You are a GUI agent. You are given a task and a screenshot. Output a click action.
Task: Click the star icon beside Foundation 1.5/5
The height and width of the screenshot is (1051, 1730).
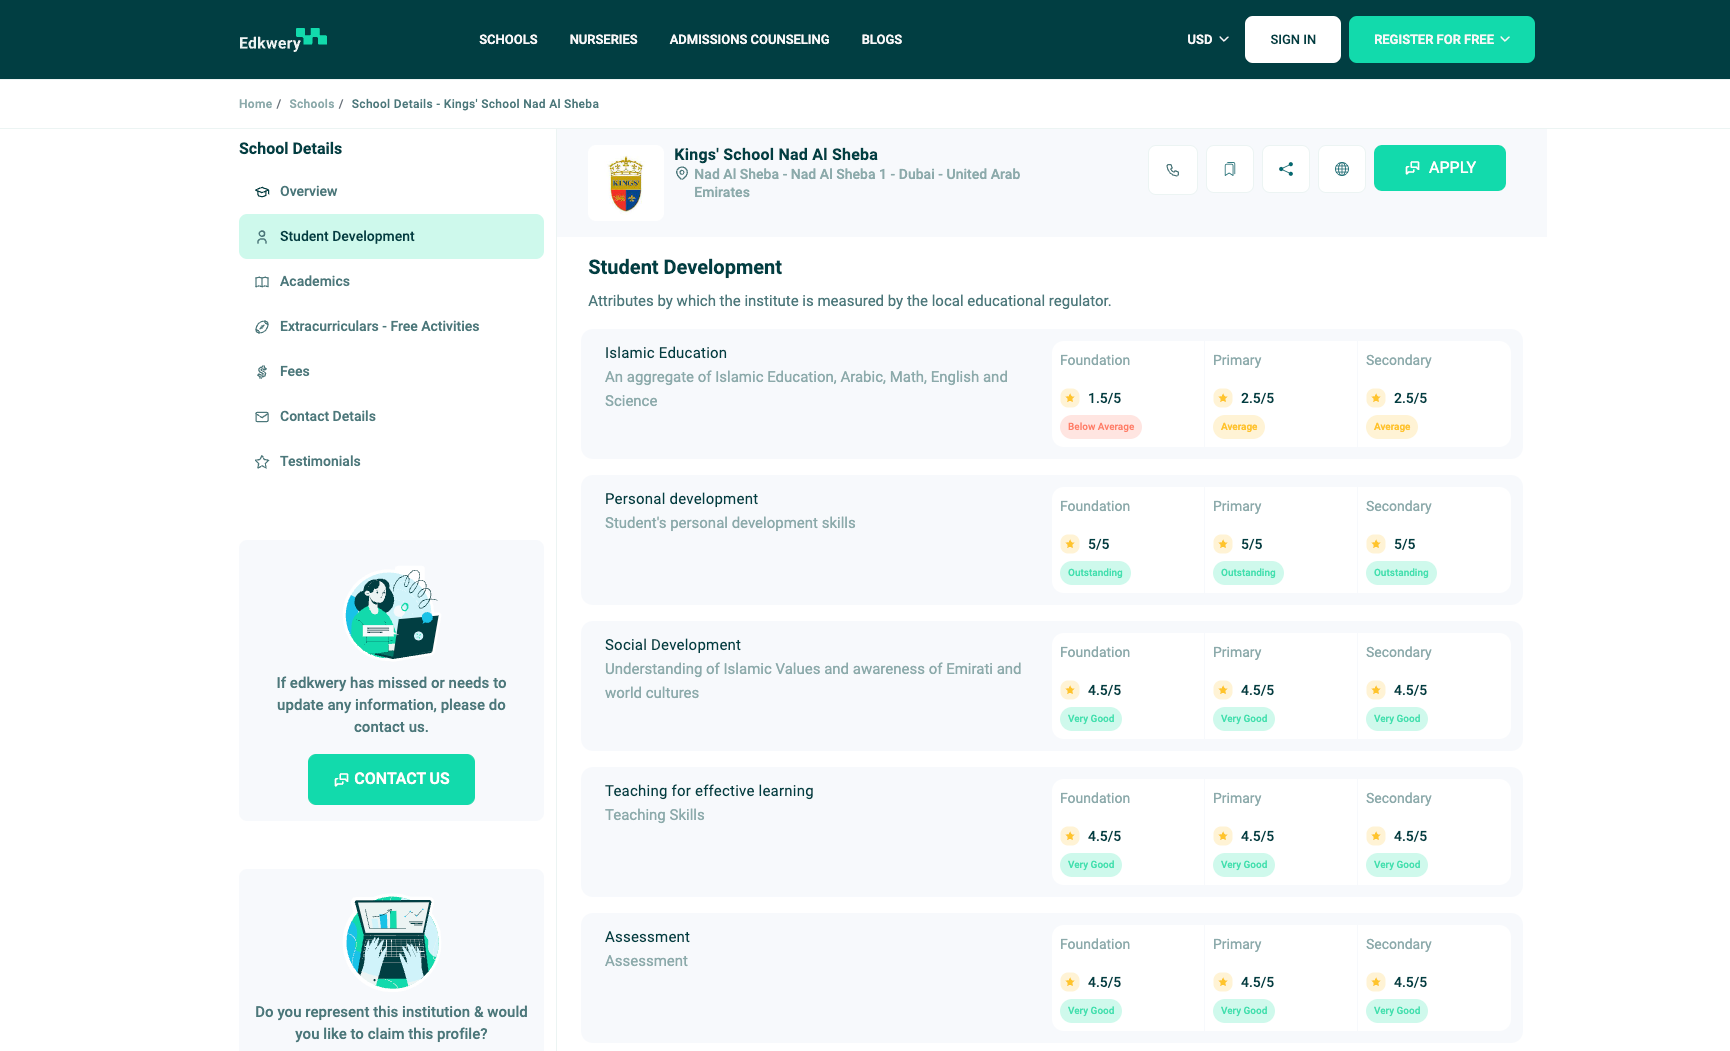[x=1070, y=398]
